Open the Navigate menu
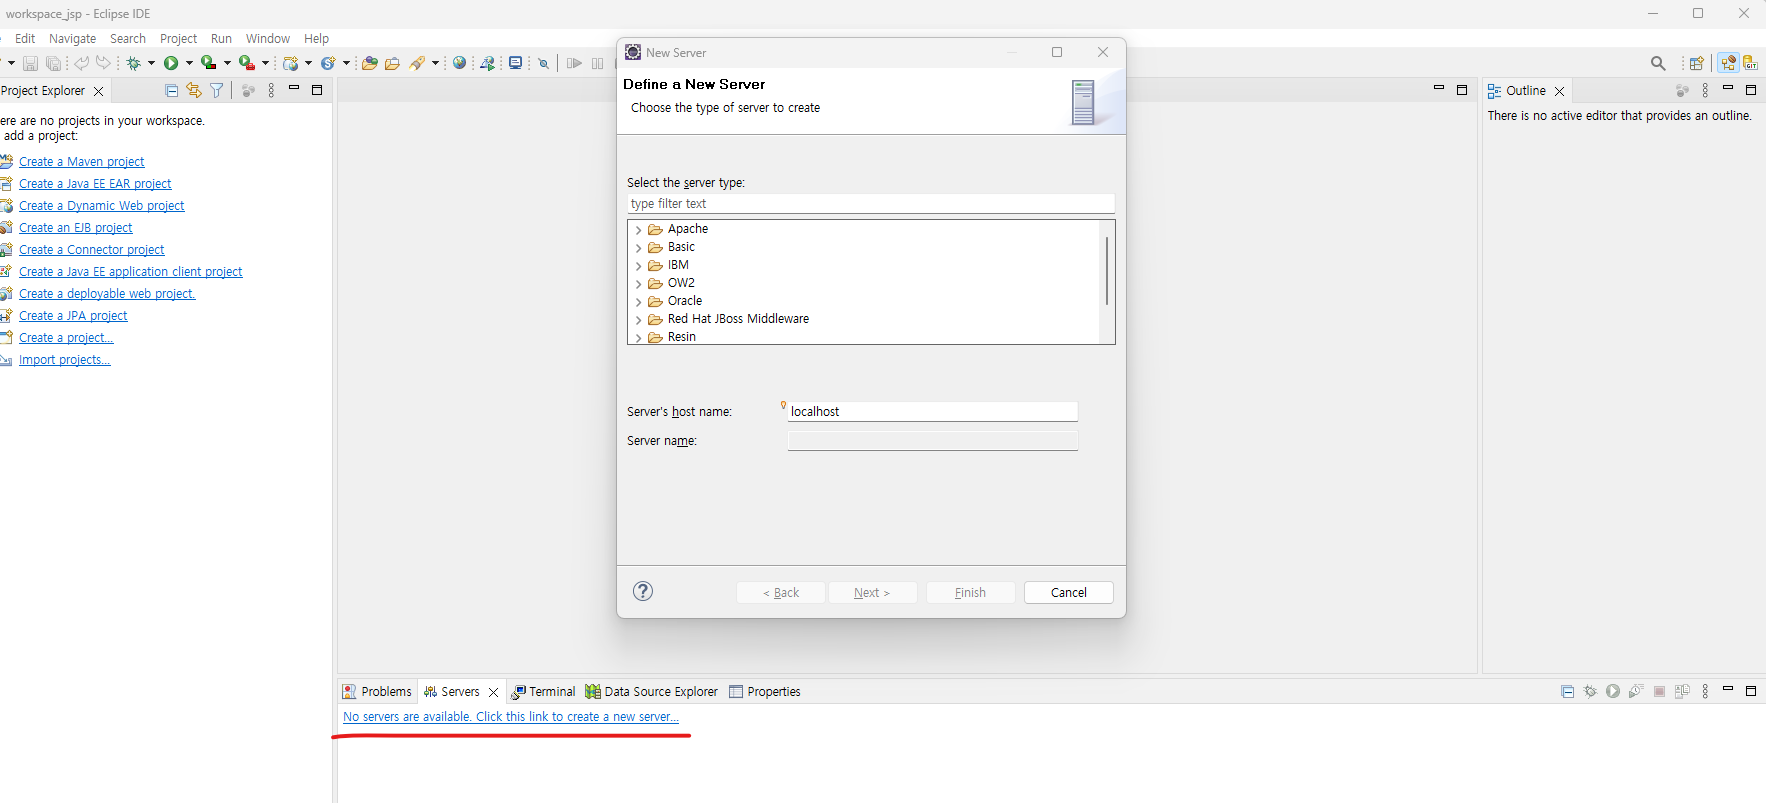Image resolution: width=1766 pixels, height=803 pixels. pos(73,38)
